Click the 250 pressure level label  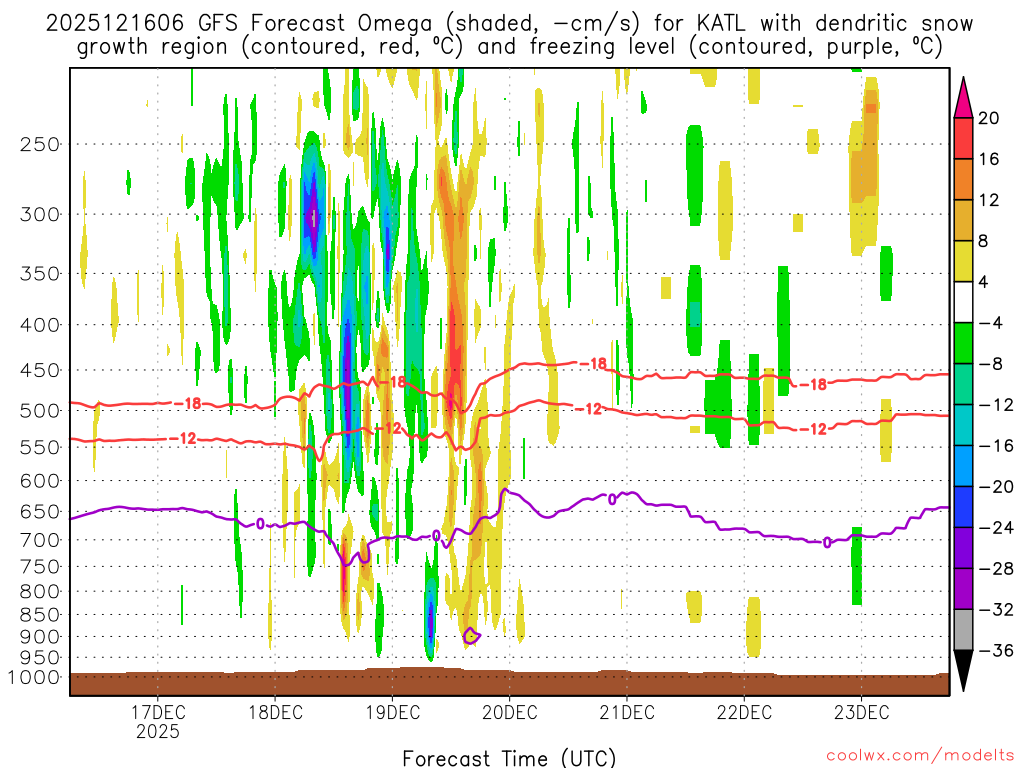40,144
